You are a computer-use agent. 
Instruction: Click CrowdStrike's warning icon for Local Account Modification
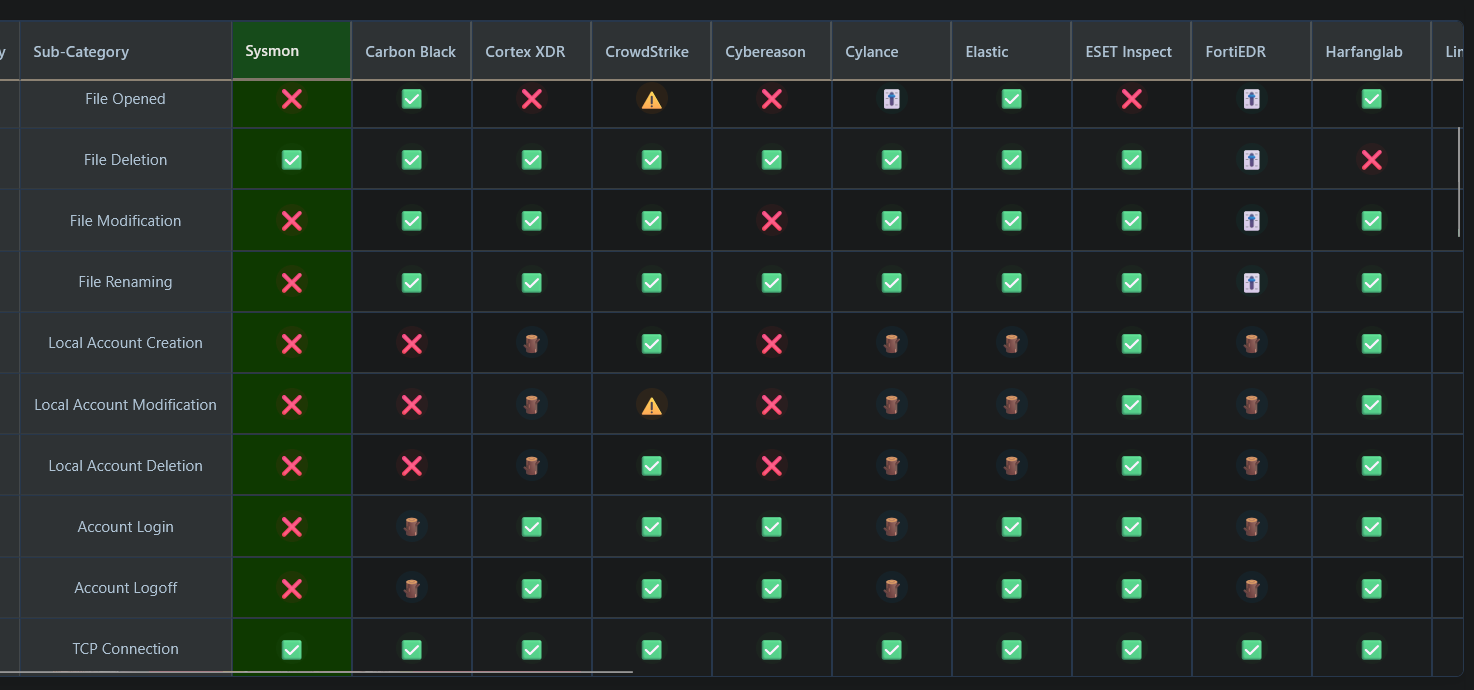652,405
